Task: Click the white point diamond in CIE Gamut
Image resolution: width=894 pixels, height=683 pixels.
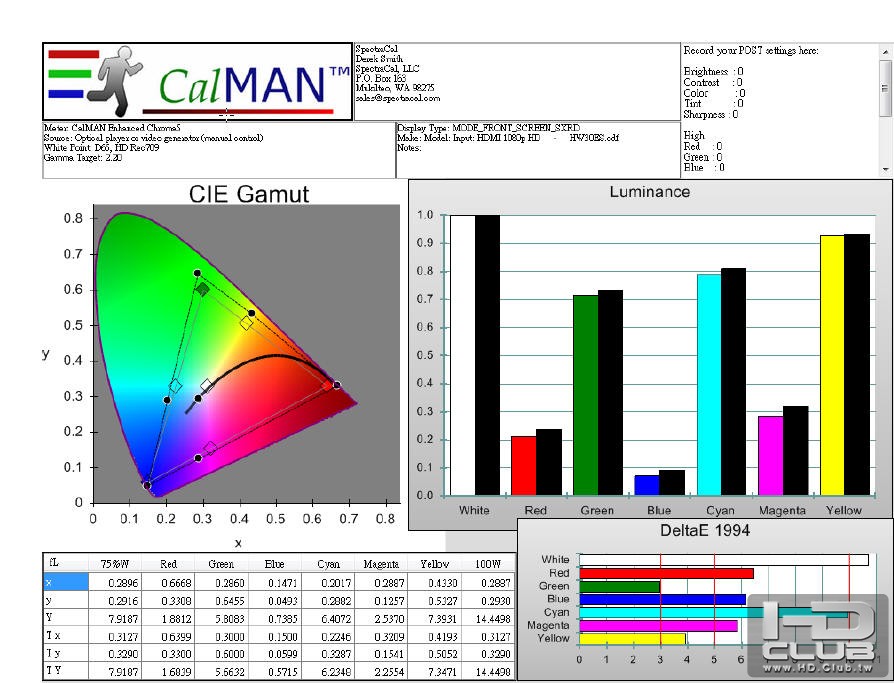Action: pyautogui.click(x=206, y=386)
